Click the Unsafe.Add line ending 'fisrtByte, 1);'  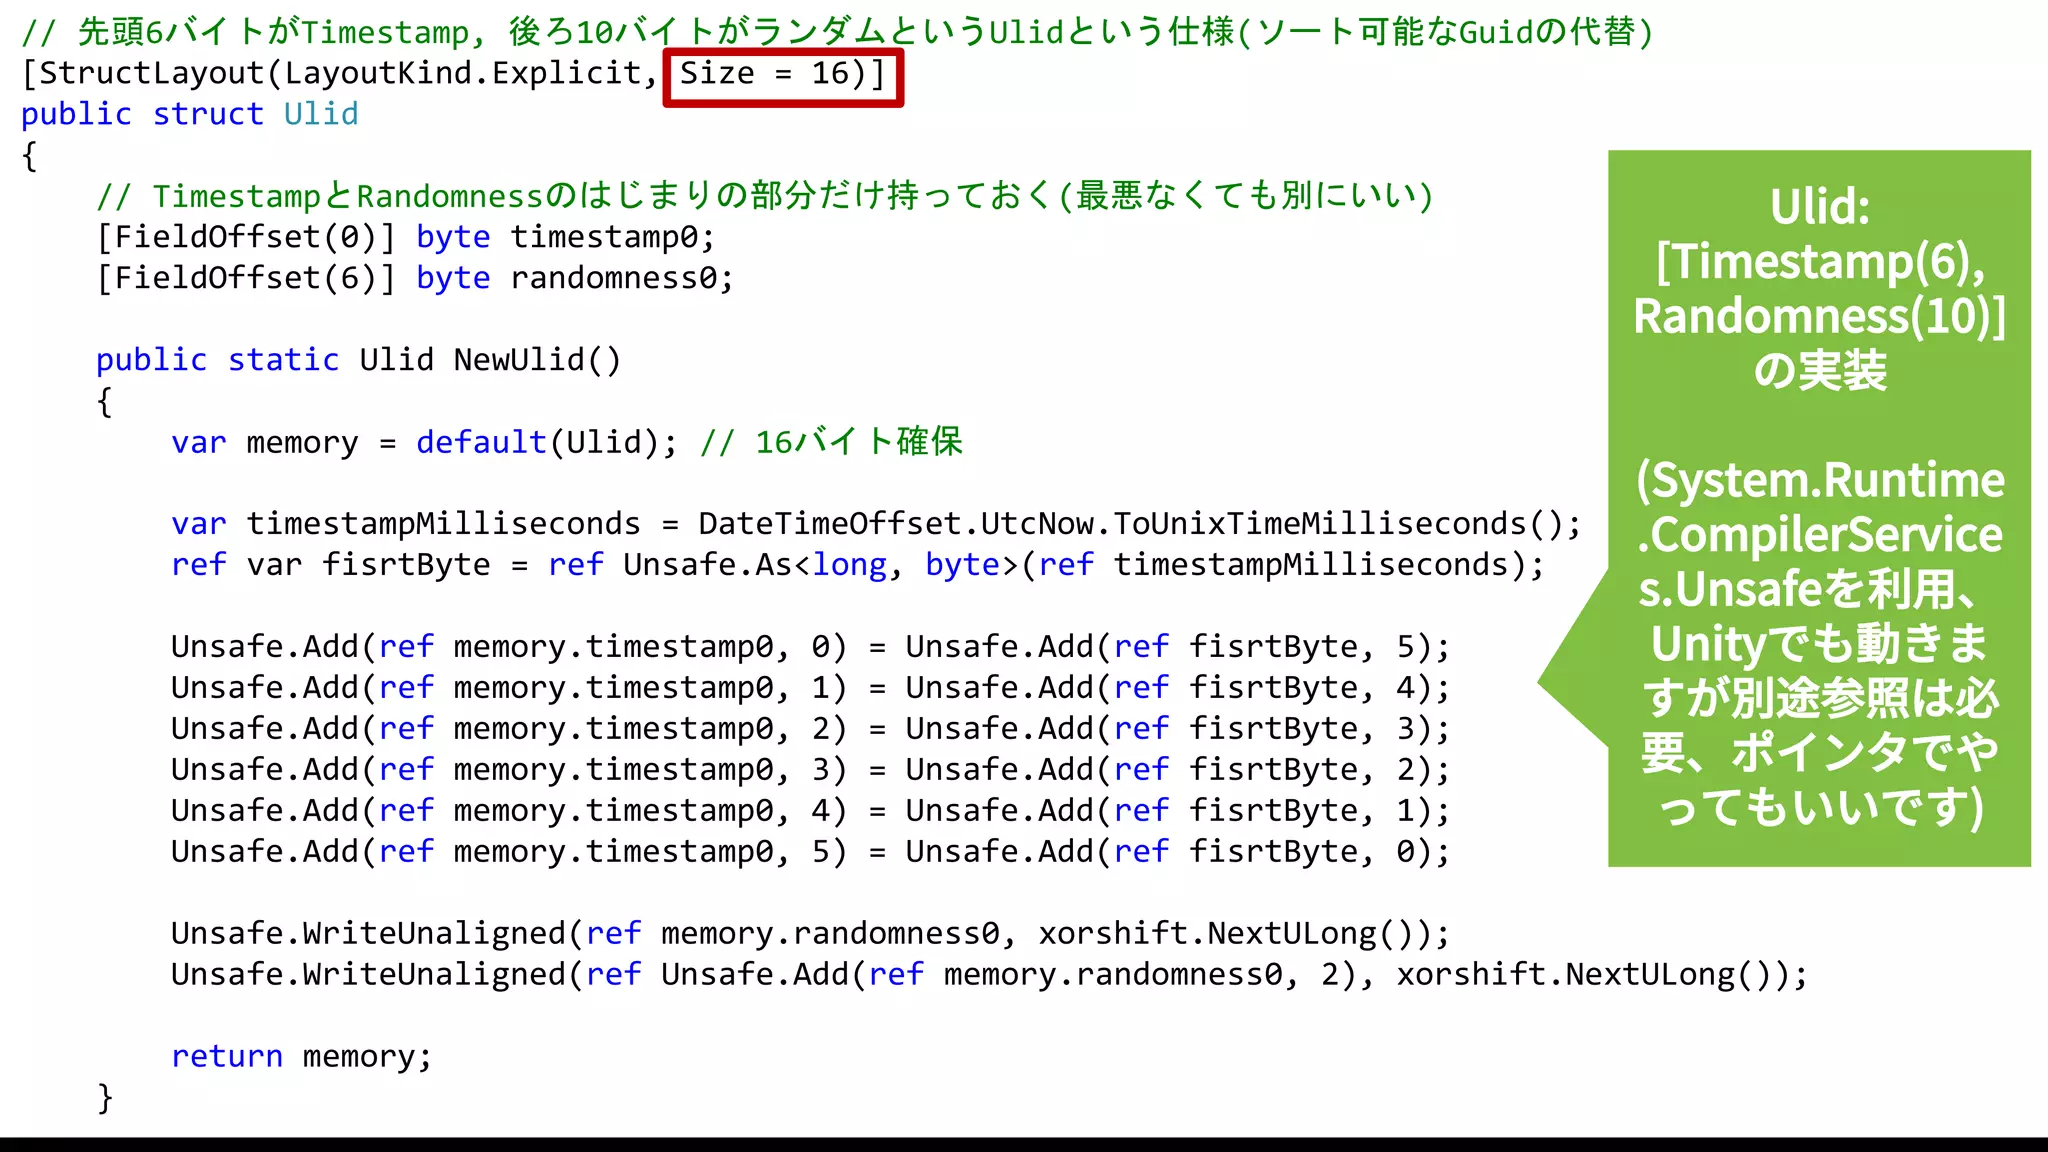click(x=811, y=811)
